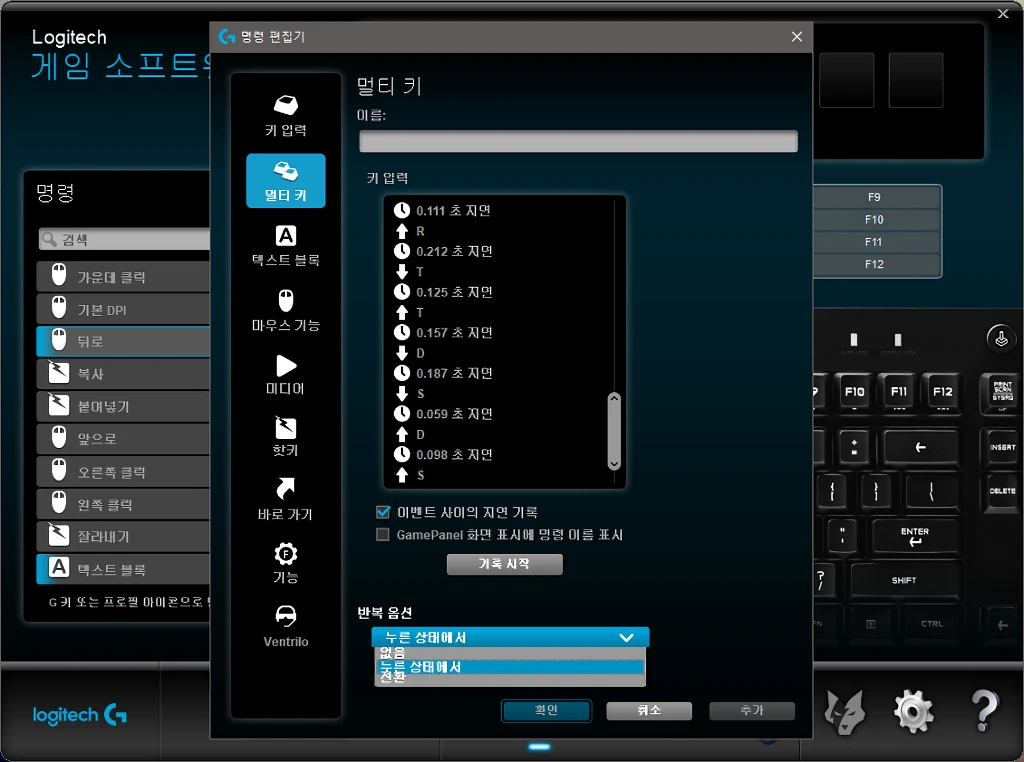Image resolution: width=1024 pixels, height=762 pixels.
Task: Choose 전환 in repeat options list
Action: point(510,678)
